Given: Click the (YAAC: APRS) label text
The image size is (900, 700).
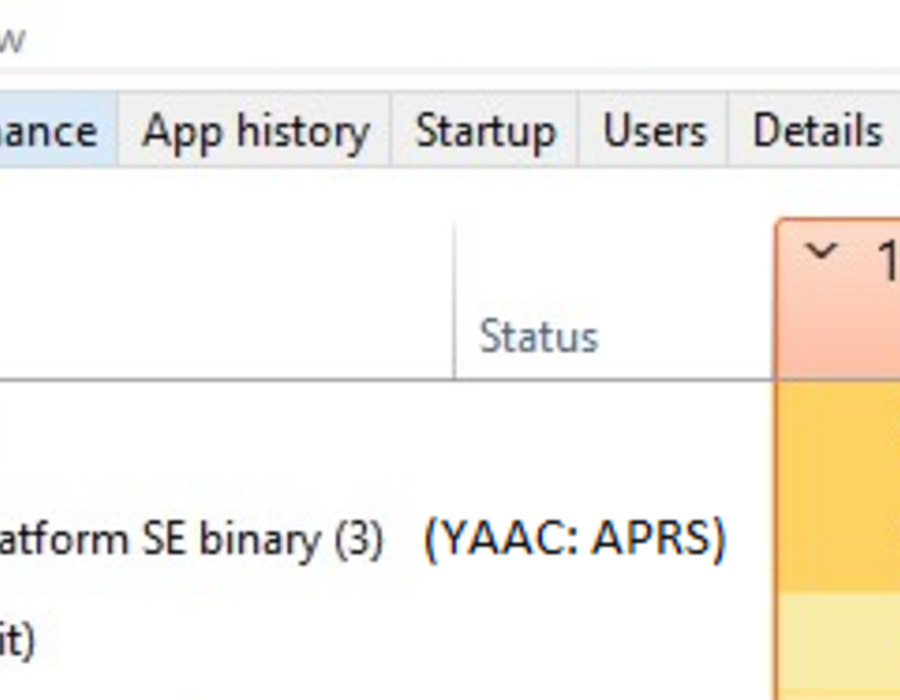Looking at the screenshot, I should [575, 539].
